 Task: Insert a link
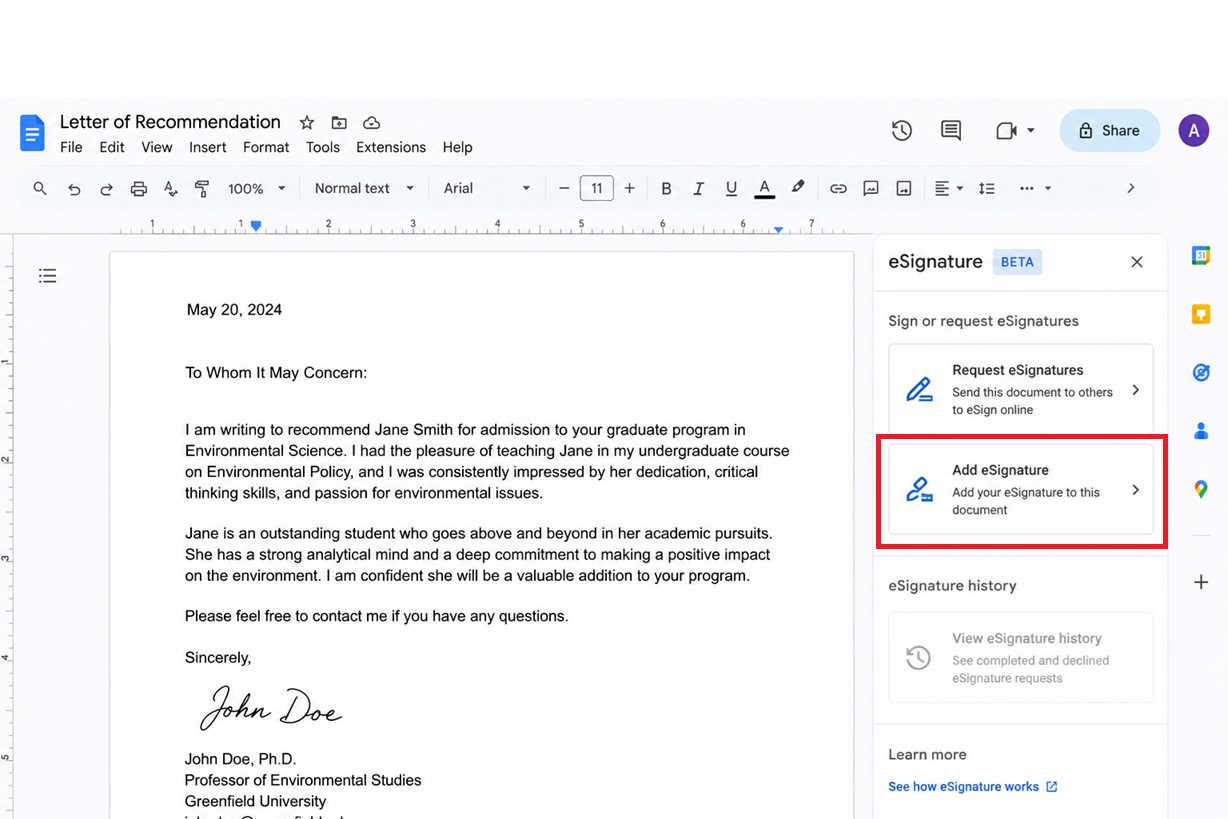[838, 188]
